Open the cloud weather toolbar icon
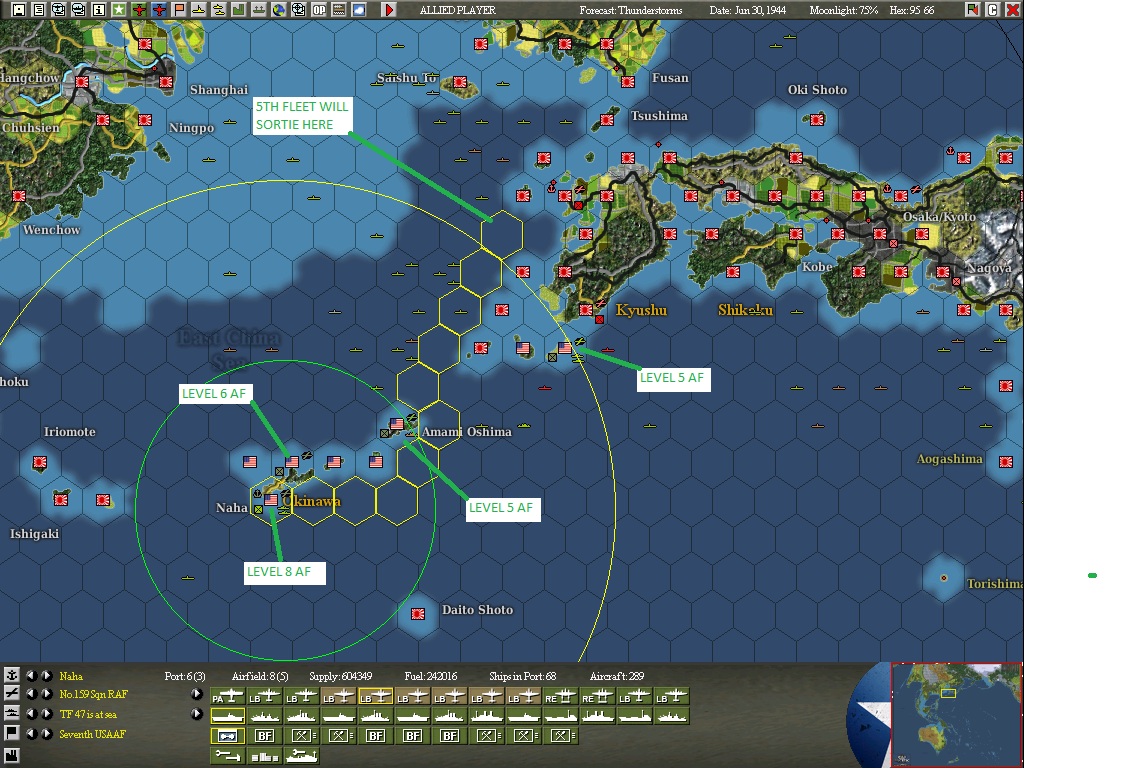 coord(359,10)
